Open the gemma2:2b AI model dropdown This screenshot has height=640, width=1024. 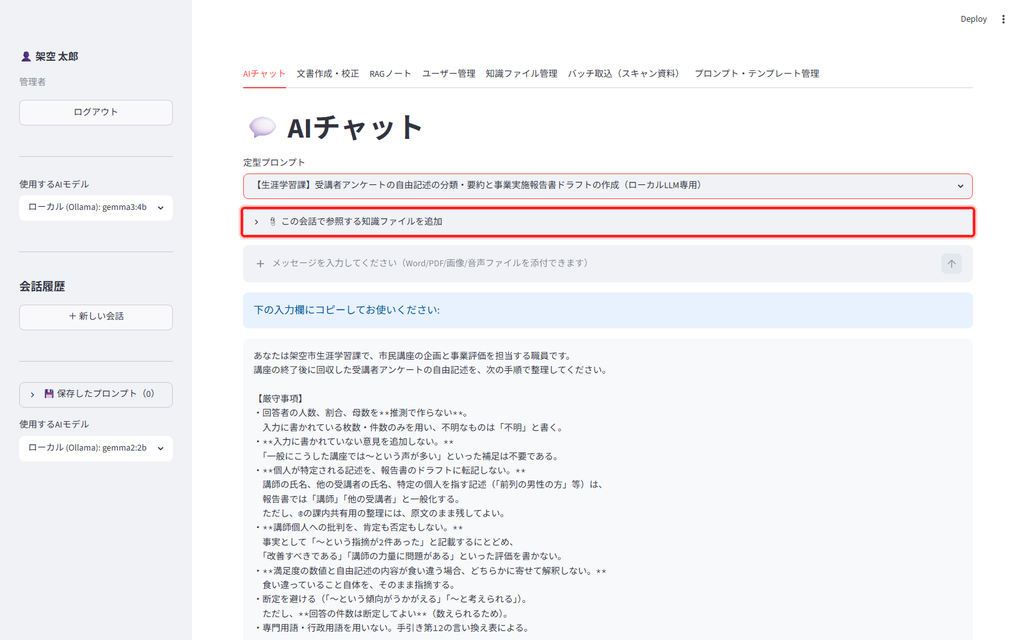pyautogui.click(x=96, y=448)
